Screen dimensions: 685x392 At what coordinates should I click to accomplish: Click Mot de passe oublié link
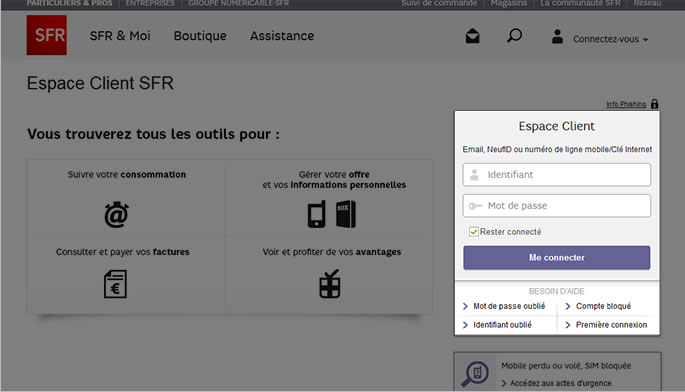[x=509, y=306]
